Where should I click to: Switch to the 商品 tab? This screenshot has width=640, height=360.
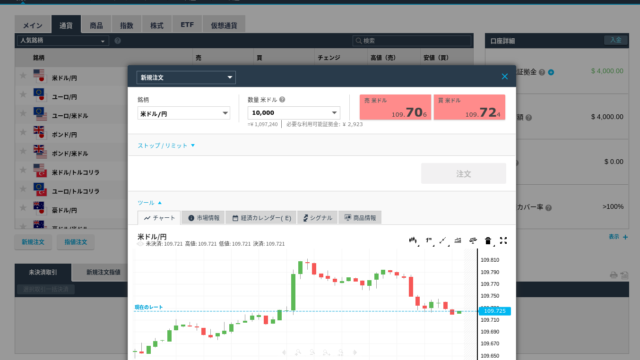tap(96, 25)
